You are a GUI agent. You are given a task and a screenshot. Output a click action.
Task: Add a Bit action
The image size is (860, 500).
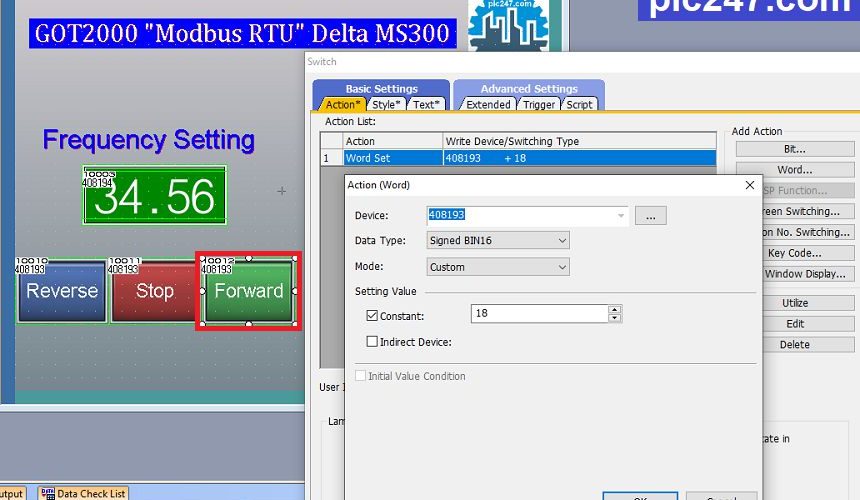tap(795, 149)
